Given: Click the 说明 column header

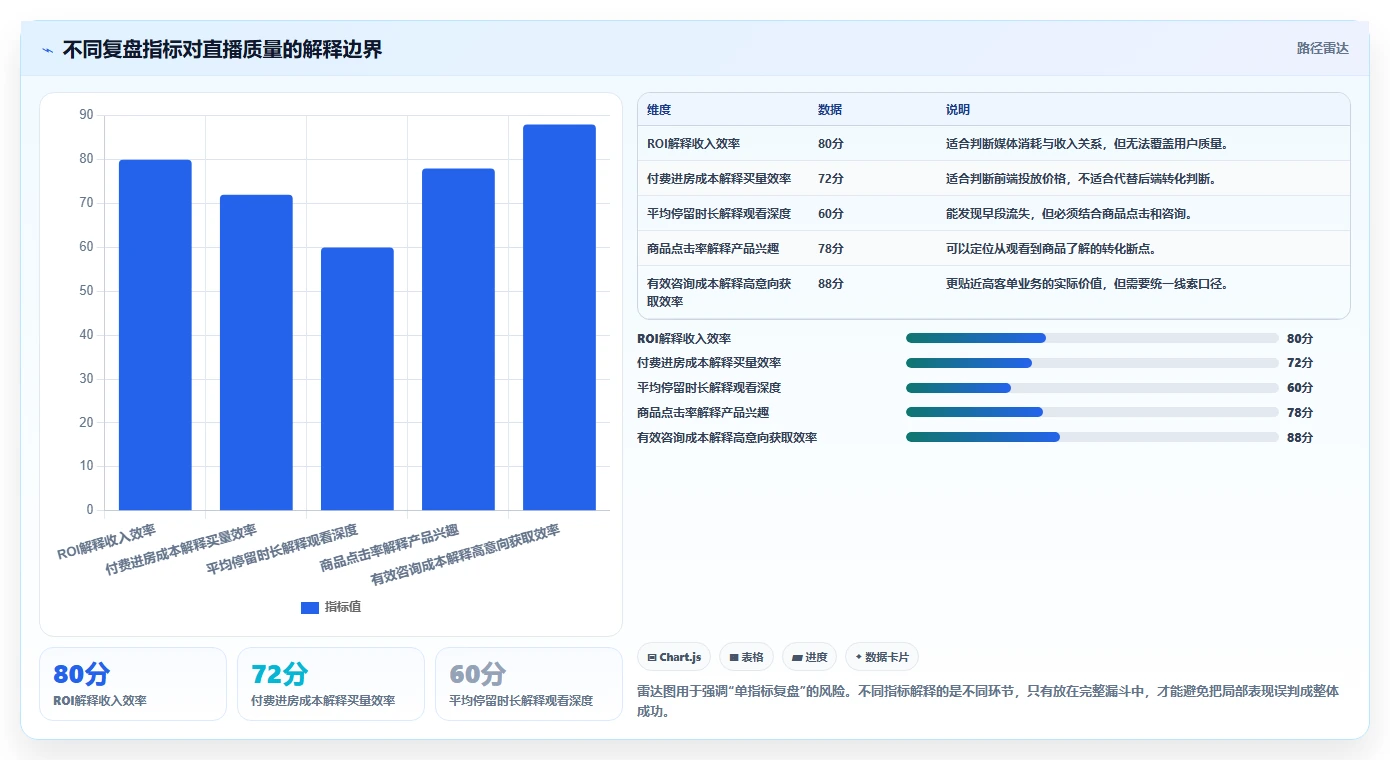Looking at the screenshot, I should click(x=958, y=110).
